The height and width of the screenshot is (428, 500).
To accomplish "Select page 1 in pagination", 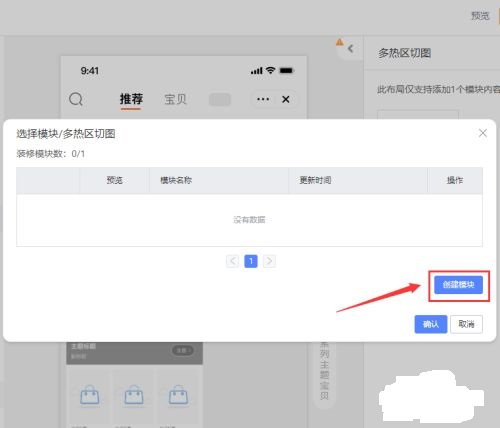I will [x=251, y=261].
